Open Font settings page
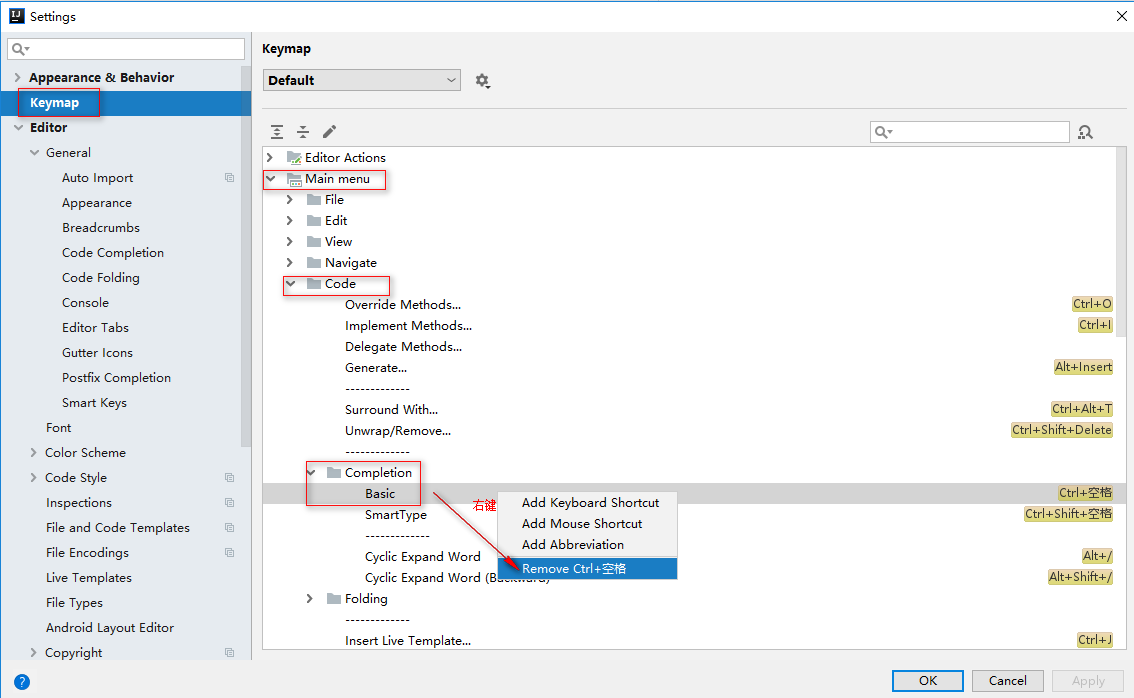This screenshot has width=1134, height=698. pyautogui.click(x=59, y=427)
